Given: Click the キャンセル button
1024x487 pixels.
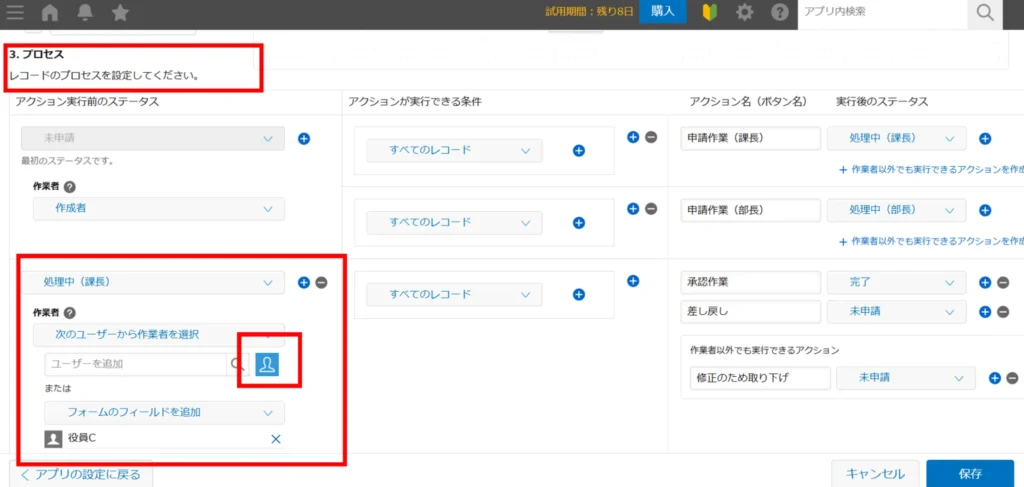Looking at the screenshot, I should click(875, 473).
